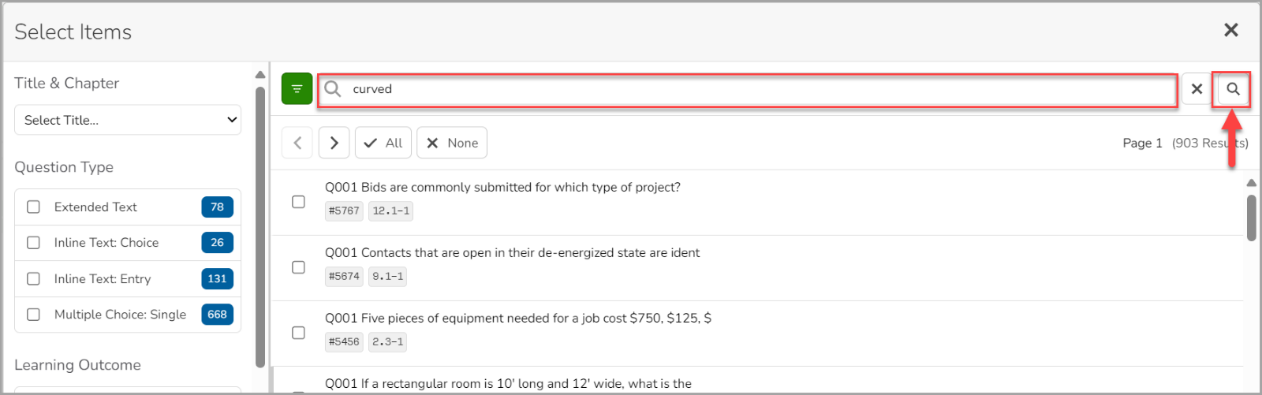Click the 9.1-1 chapter tag
This screenshot has width=1262, height=395.
[387, 277]
